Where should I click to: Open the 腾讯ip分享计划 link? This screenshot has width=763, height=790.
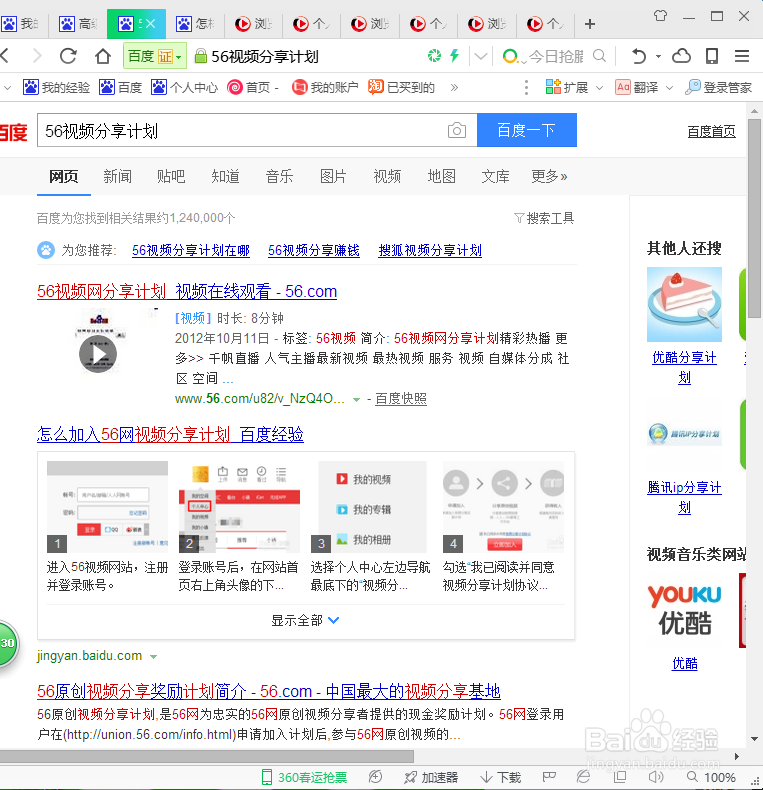pyautogui.click(x=684, y=497)
